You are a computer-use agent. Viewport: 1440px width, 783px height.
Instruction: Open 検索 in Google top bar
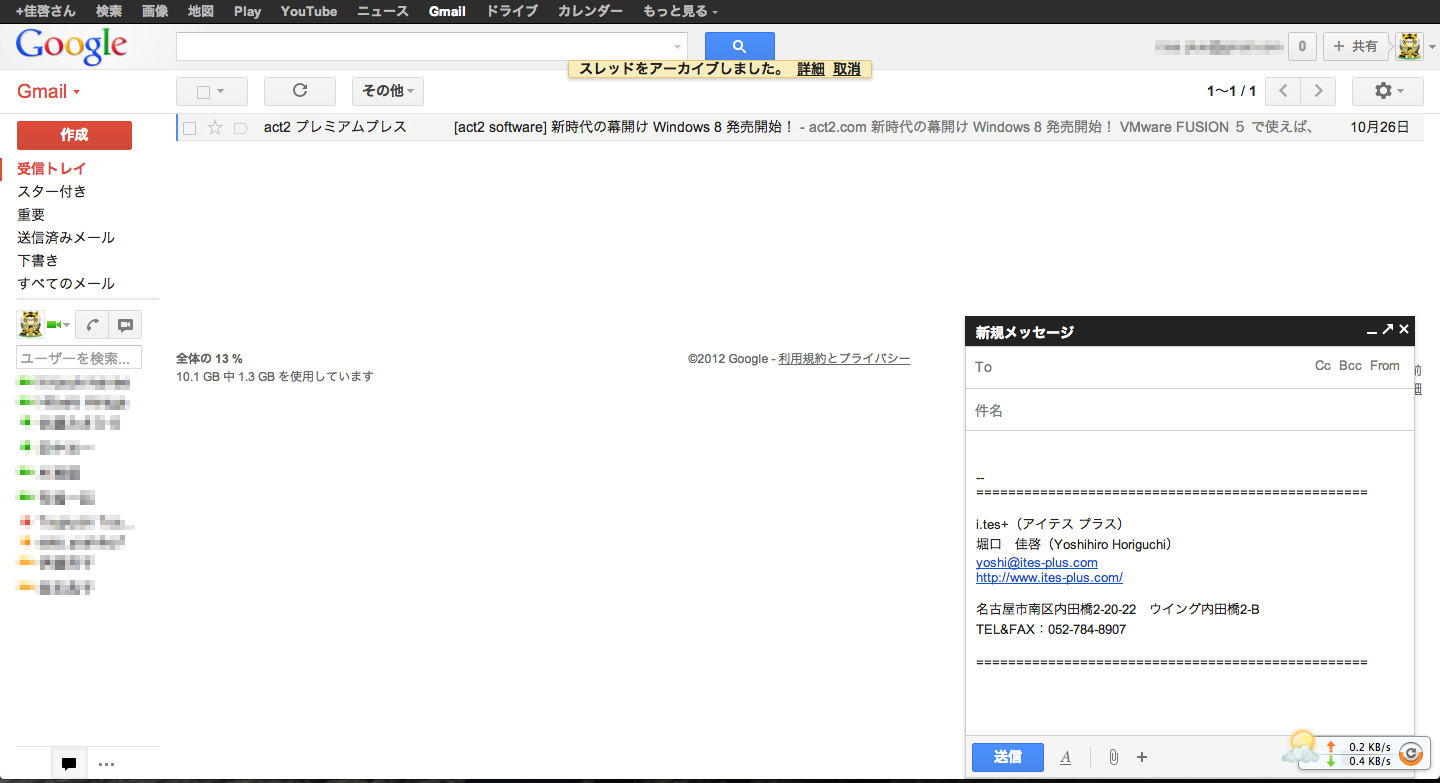(109, 11)
